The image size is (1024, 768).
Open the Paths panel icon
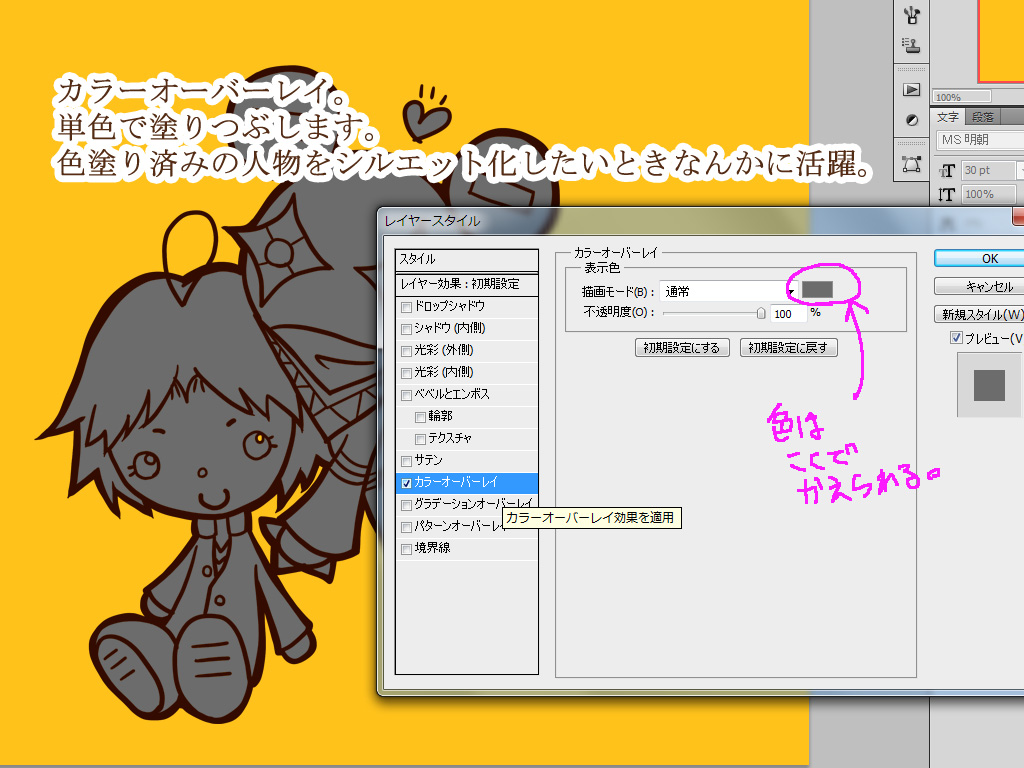tap(911, 162)
